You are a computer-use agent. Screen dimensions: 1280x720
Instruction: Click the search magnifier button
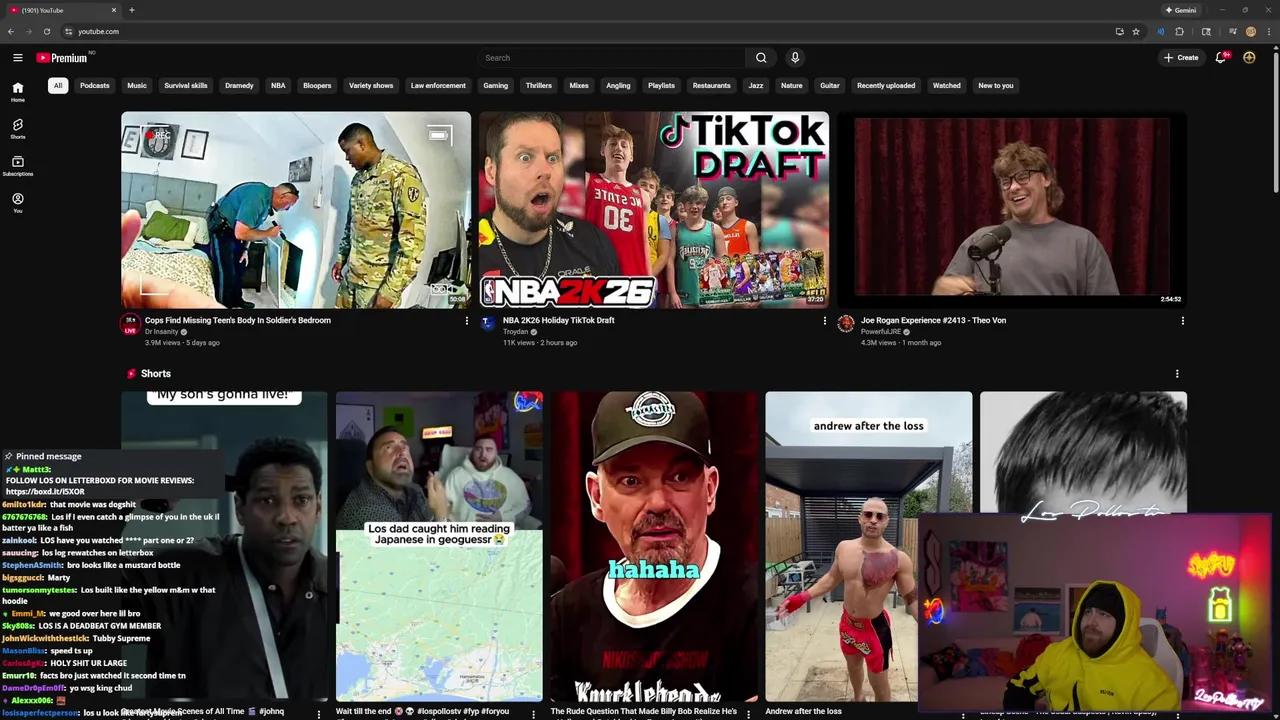(761, 58)
